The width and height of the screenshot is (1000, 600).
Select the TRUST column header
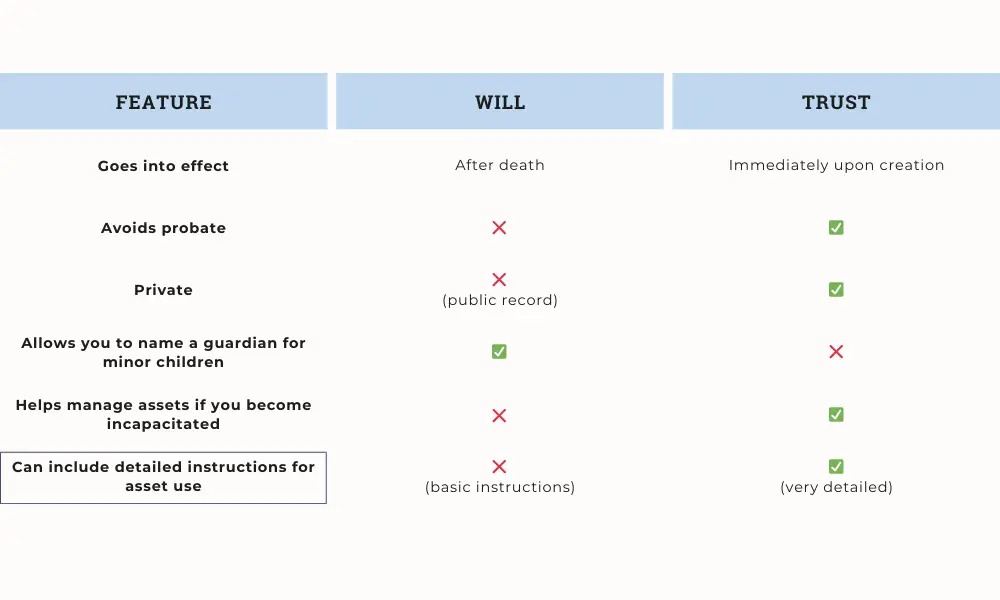tap(836, 102)
